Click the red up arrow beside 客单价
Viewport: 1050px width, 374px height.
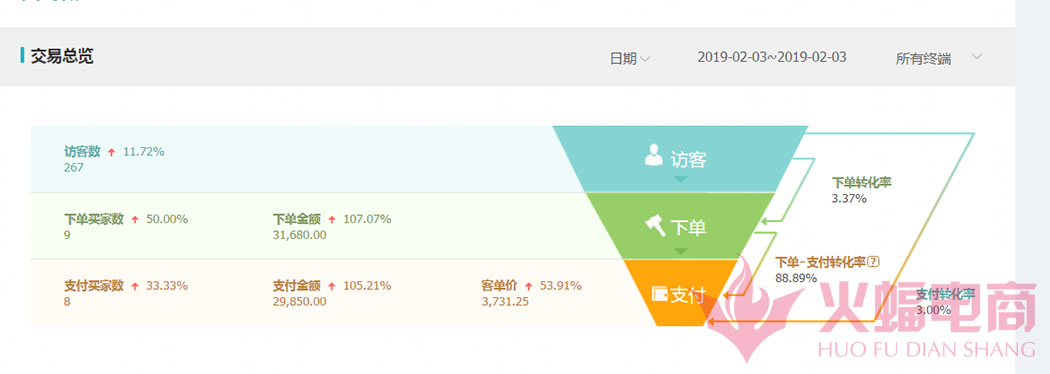pyautogui.click(x=528, y=286)
